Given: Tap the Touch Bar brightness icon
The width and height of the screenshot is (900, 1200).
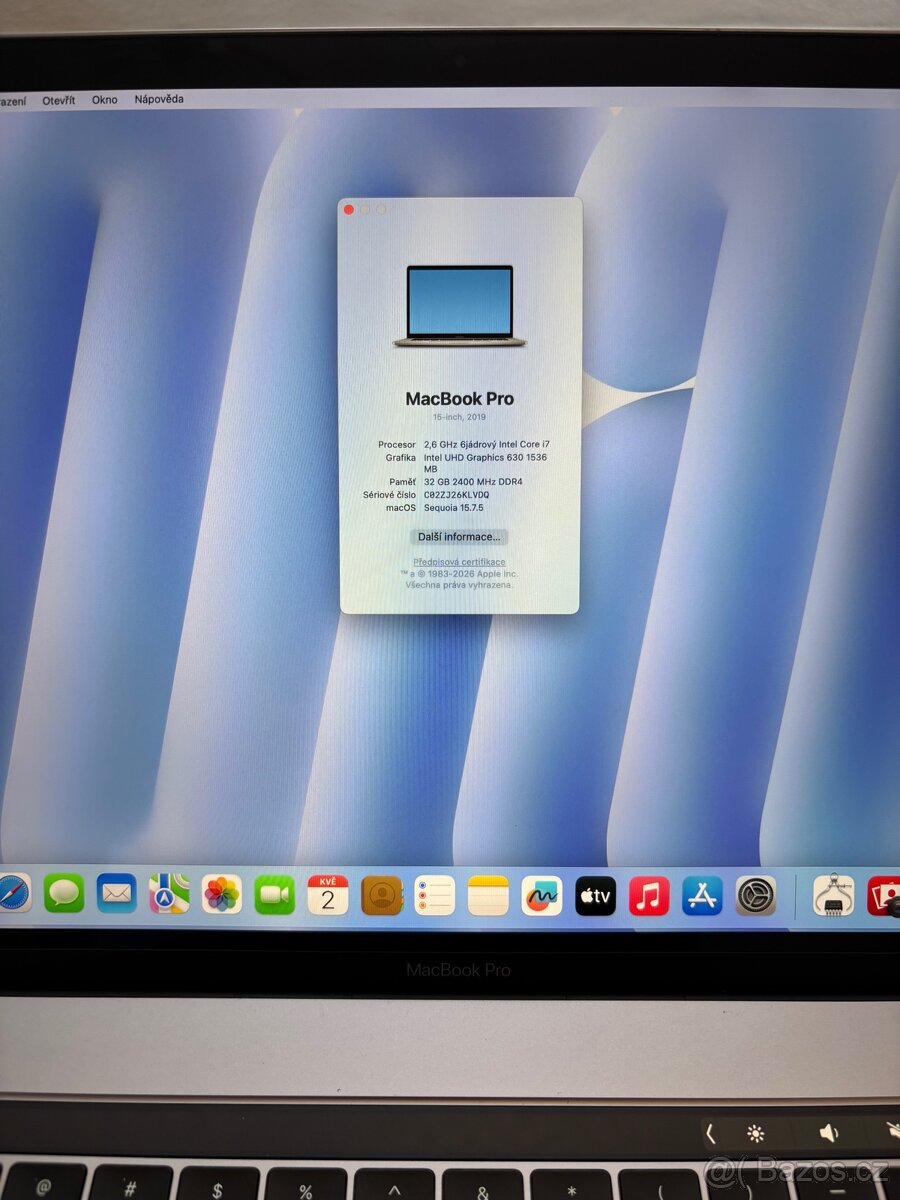Looking at the screenshot, I should point(756,1133).
